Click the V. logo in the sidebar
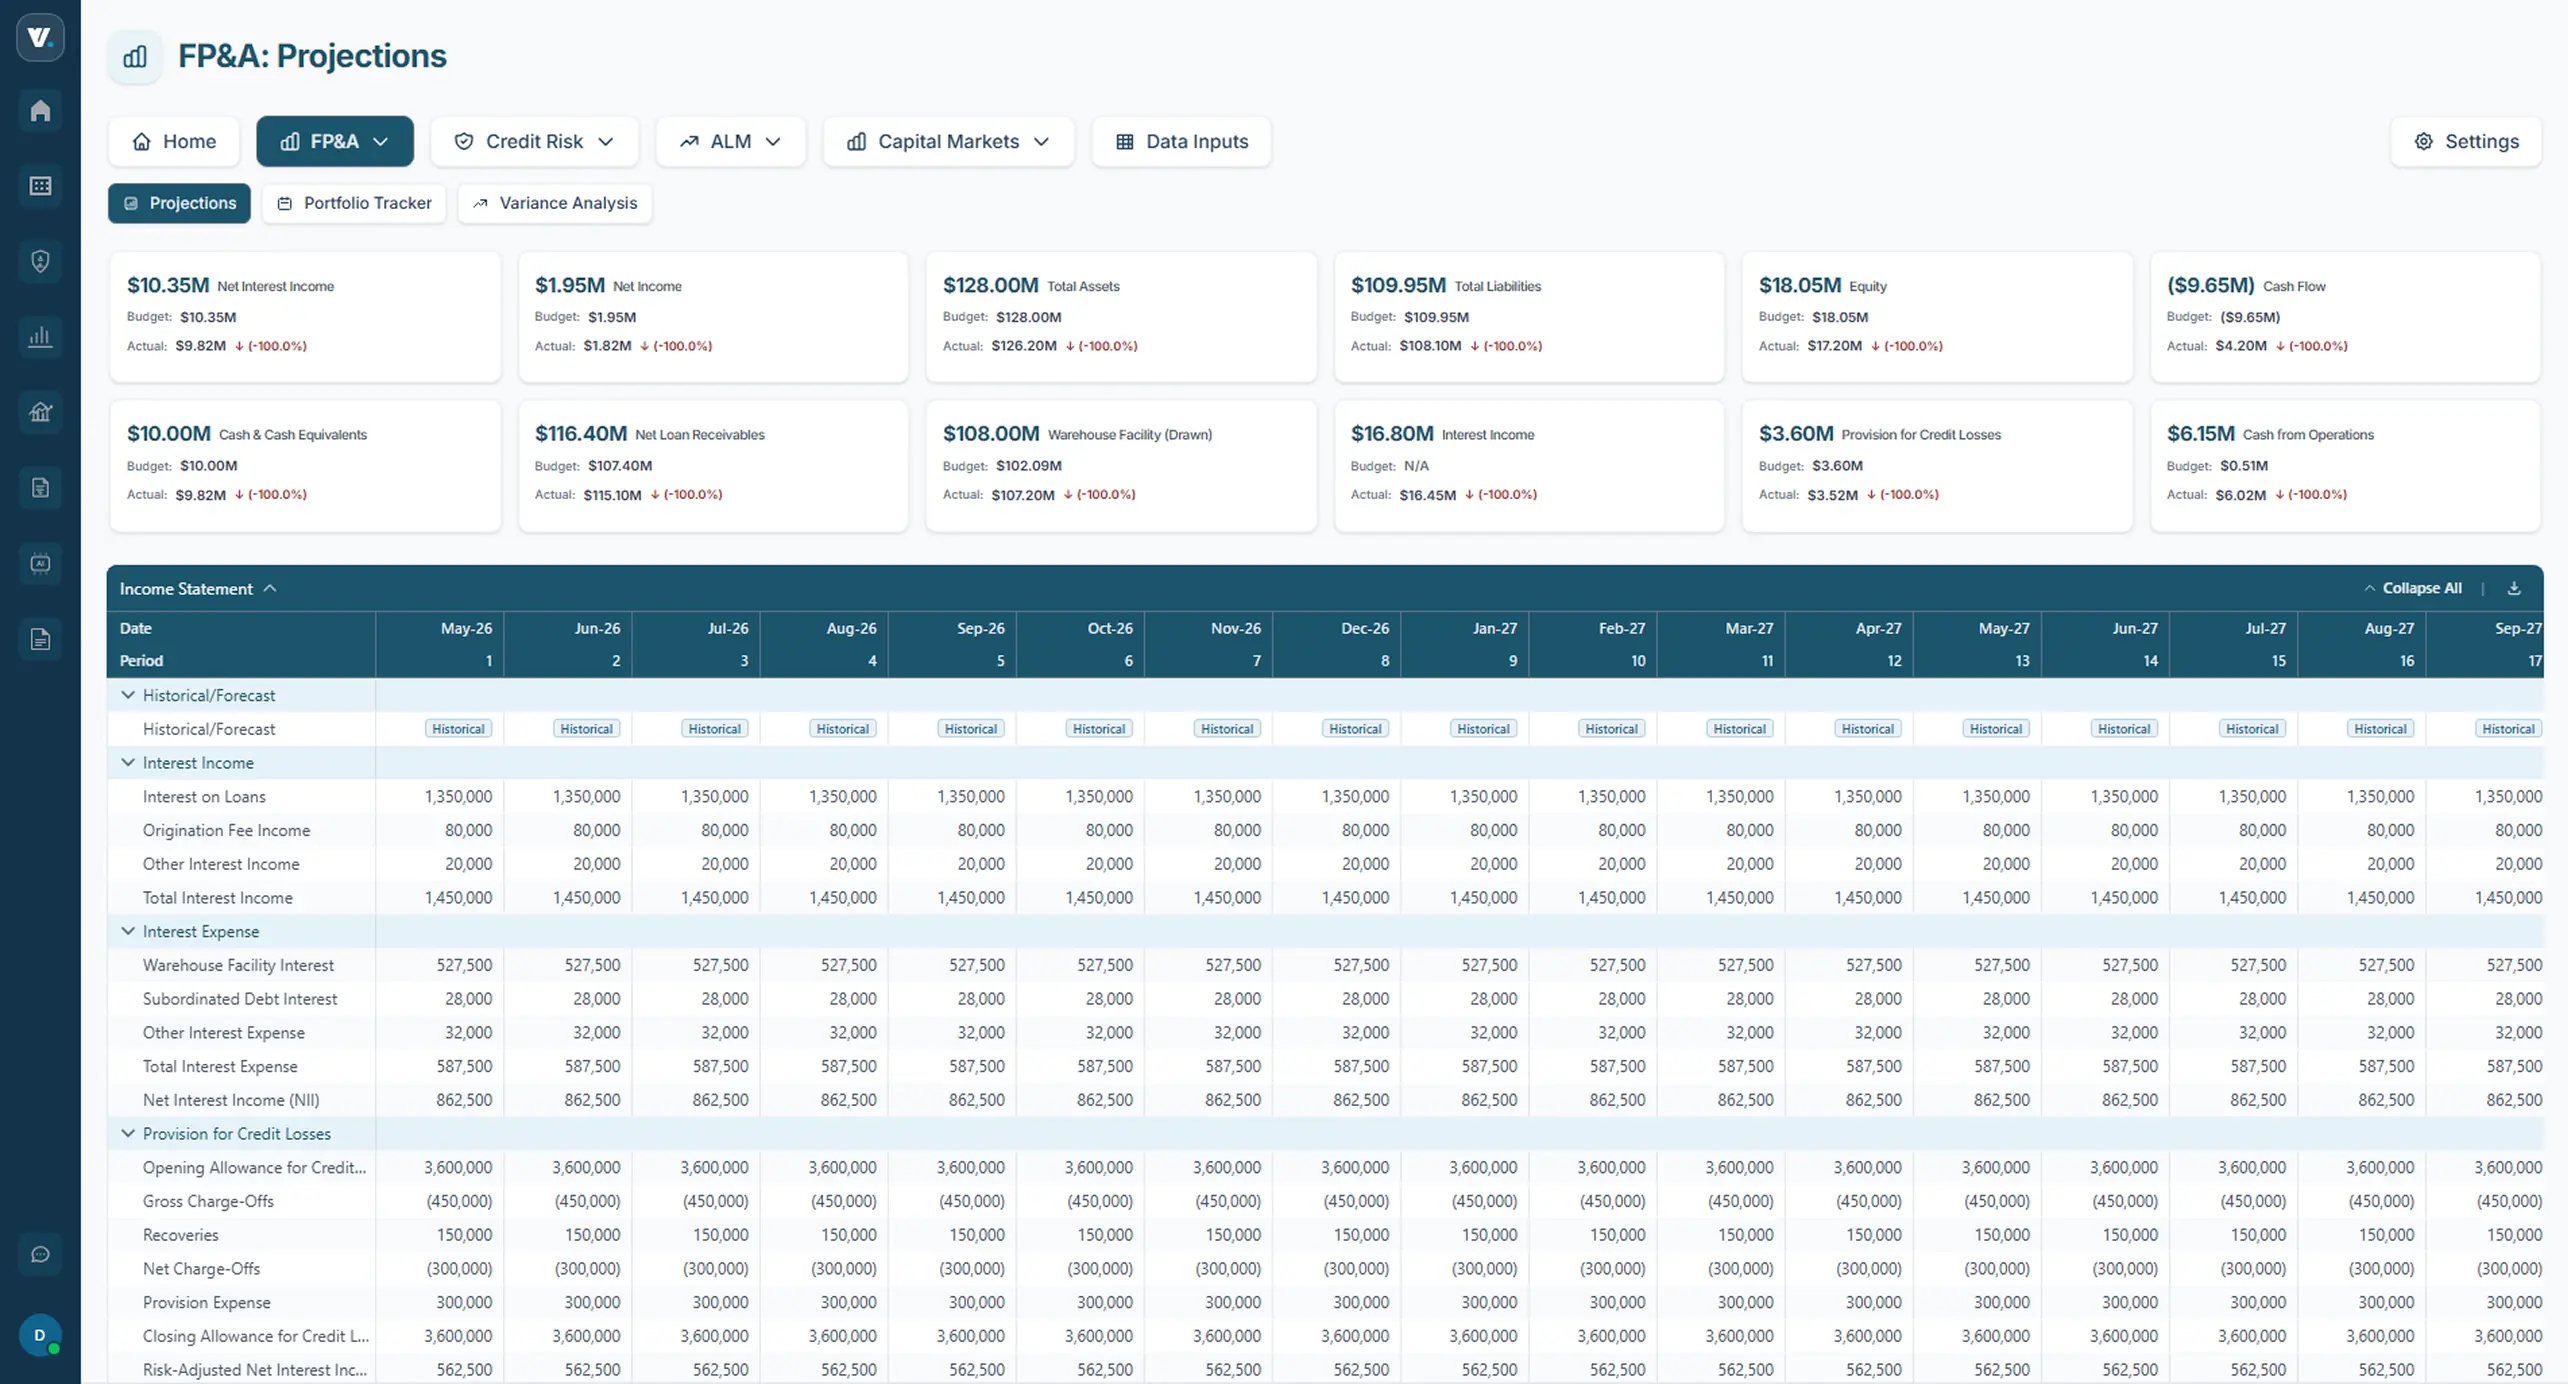Image resolution: width=2568 pixels, height=1384 pixels. tap(40, 38)
